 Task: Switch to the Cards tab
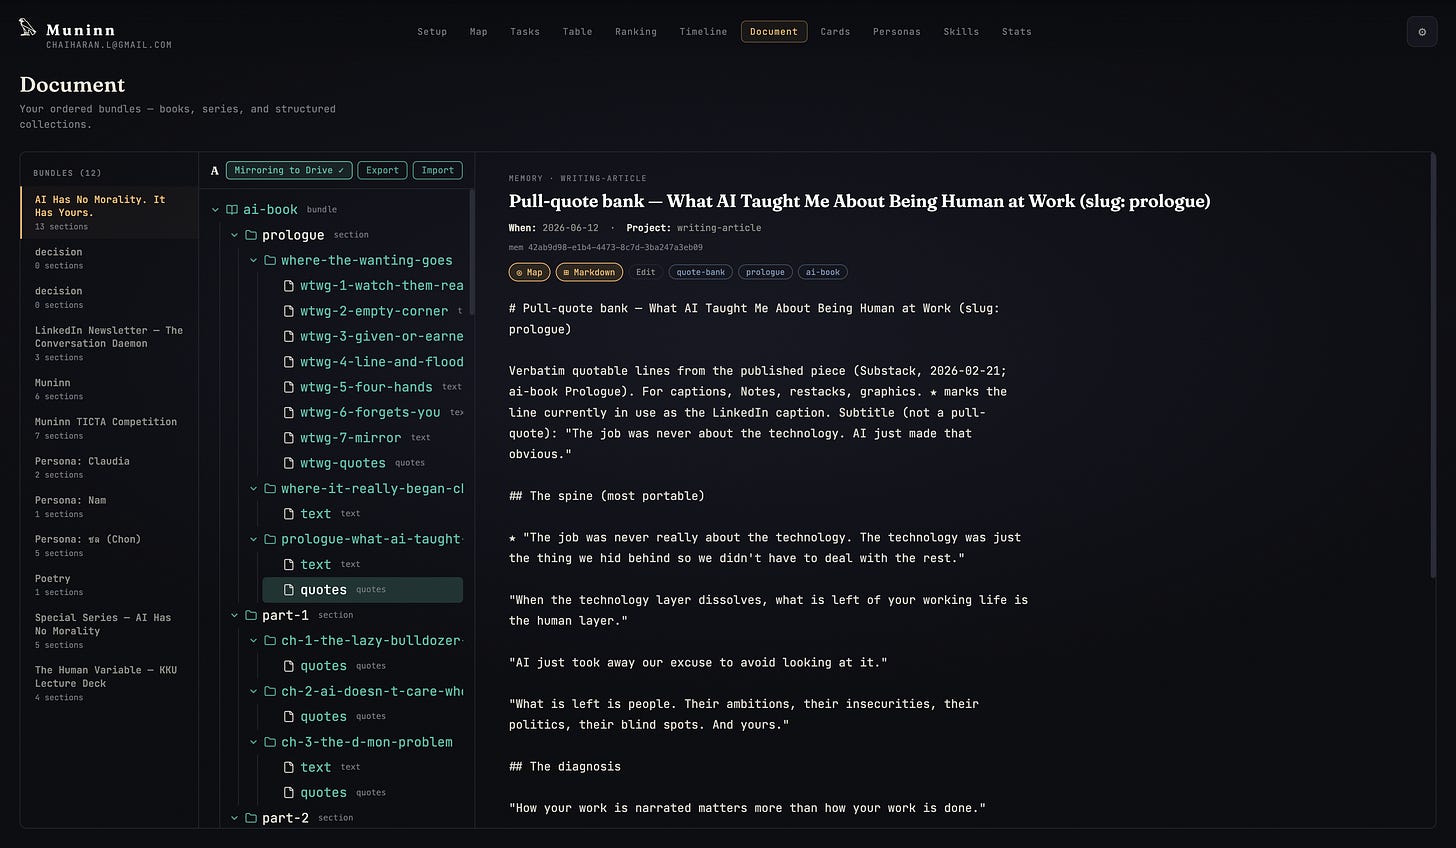click(x=835, y=32)
